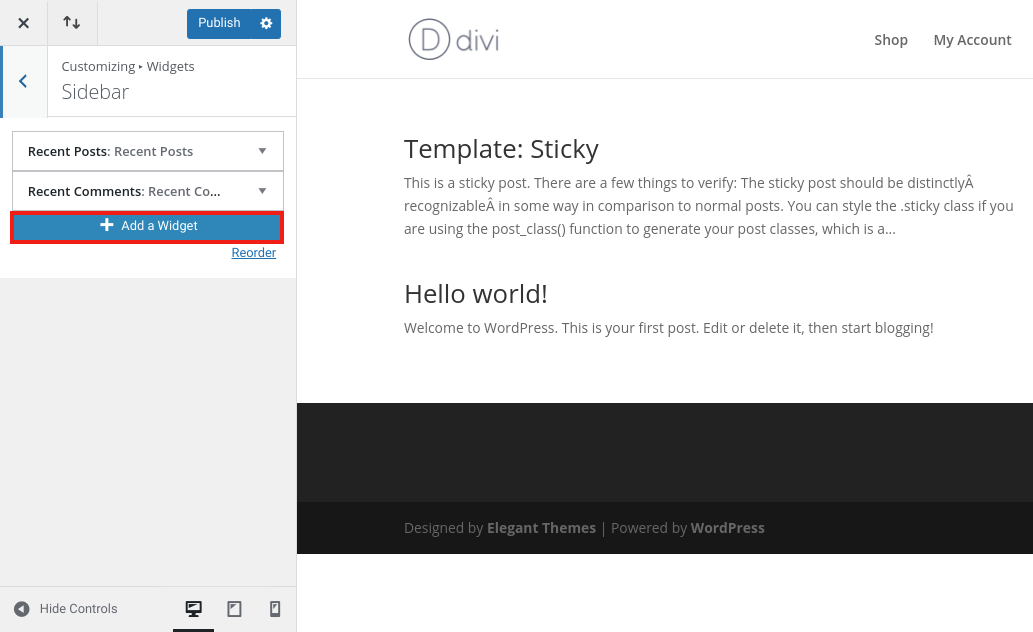Click the up-down arrows import/export icon

point(72,23)
